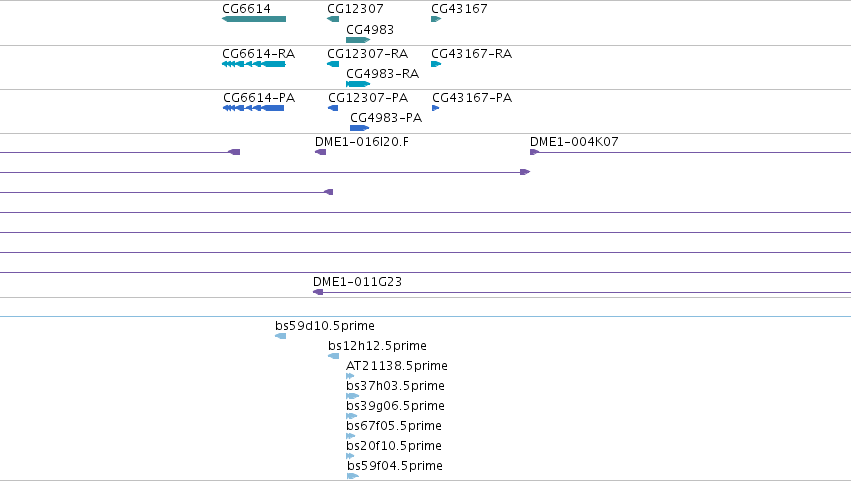
Task: Click the CG4983 gene arrow glyph
Action: click(358, 40)
